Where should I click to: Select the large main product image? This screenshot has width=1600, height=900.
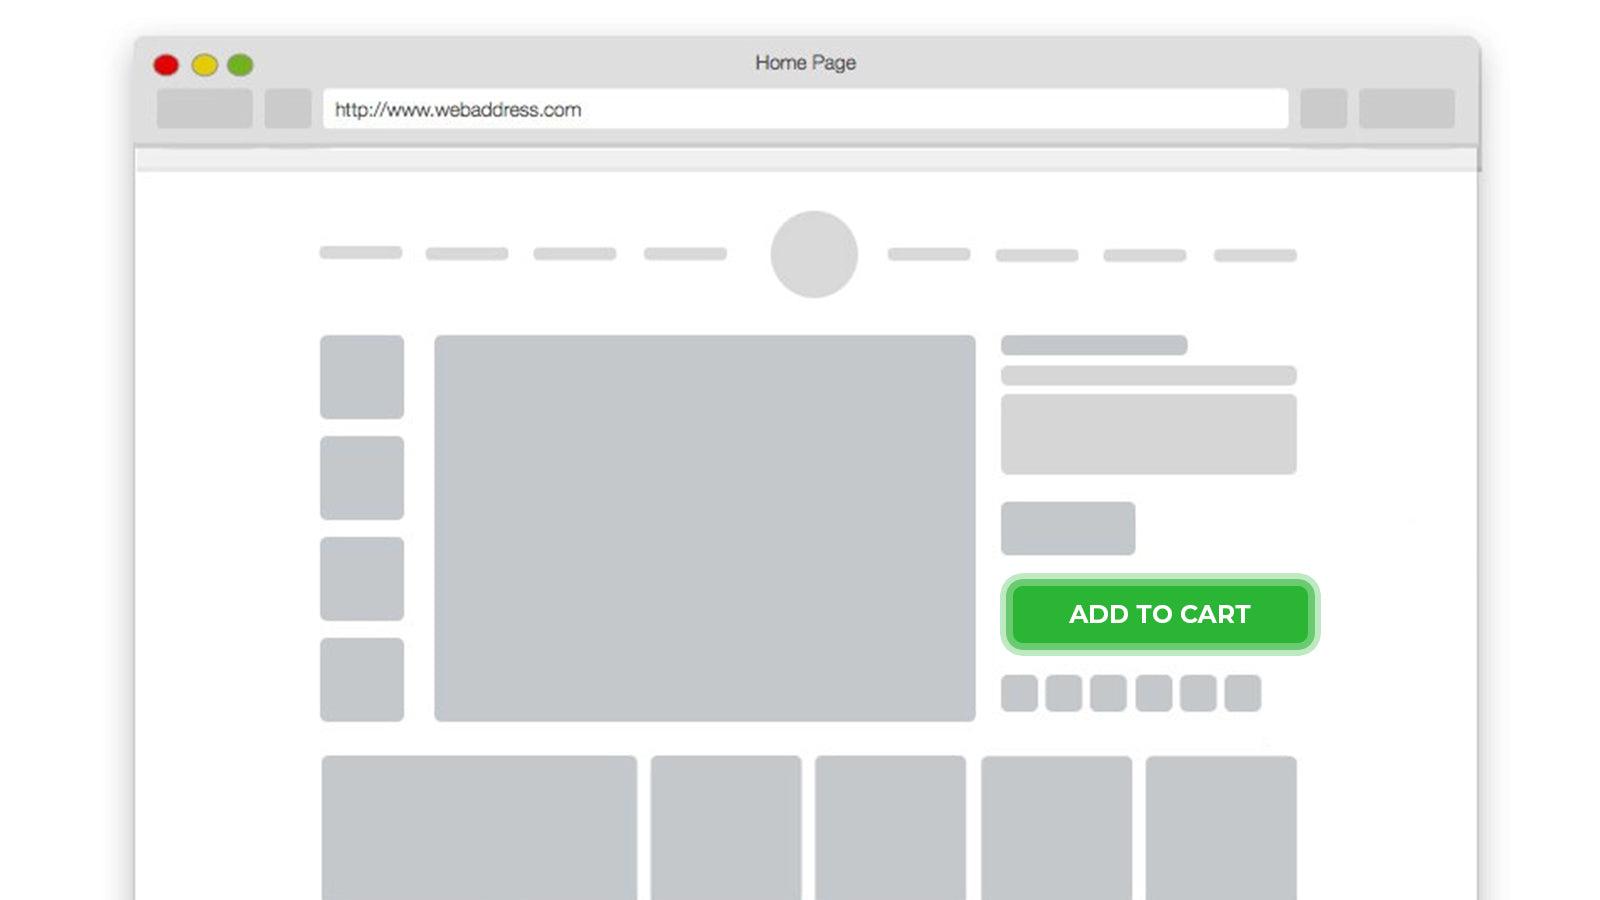tap(704, 527)
